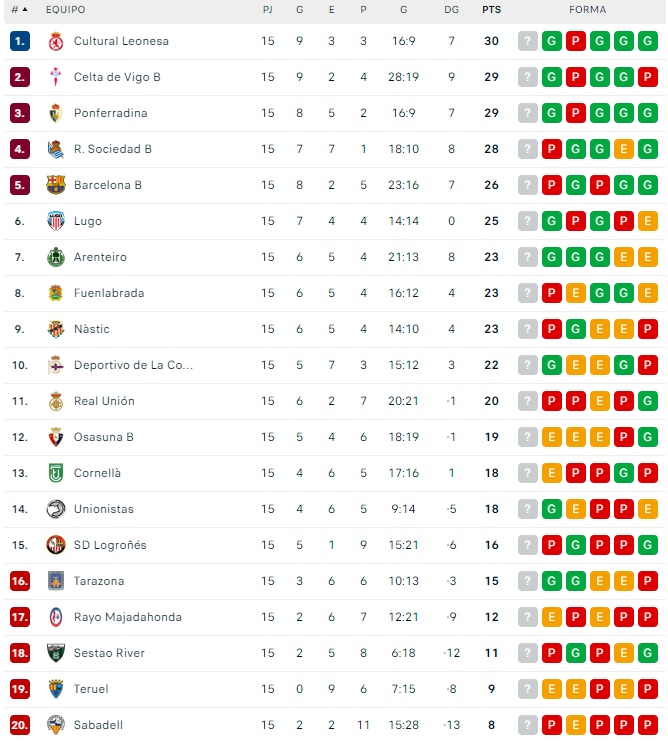Expand the sort arrow beside the # header
Image resolution: width=668 pixels, height=743 pixels.
28,10
